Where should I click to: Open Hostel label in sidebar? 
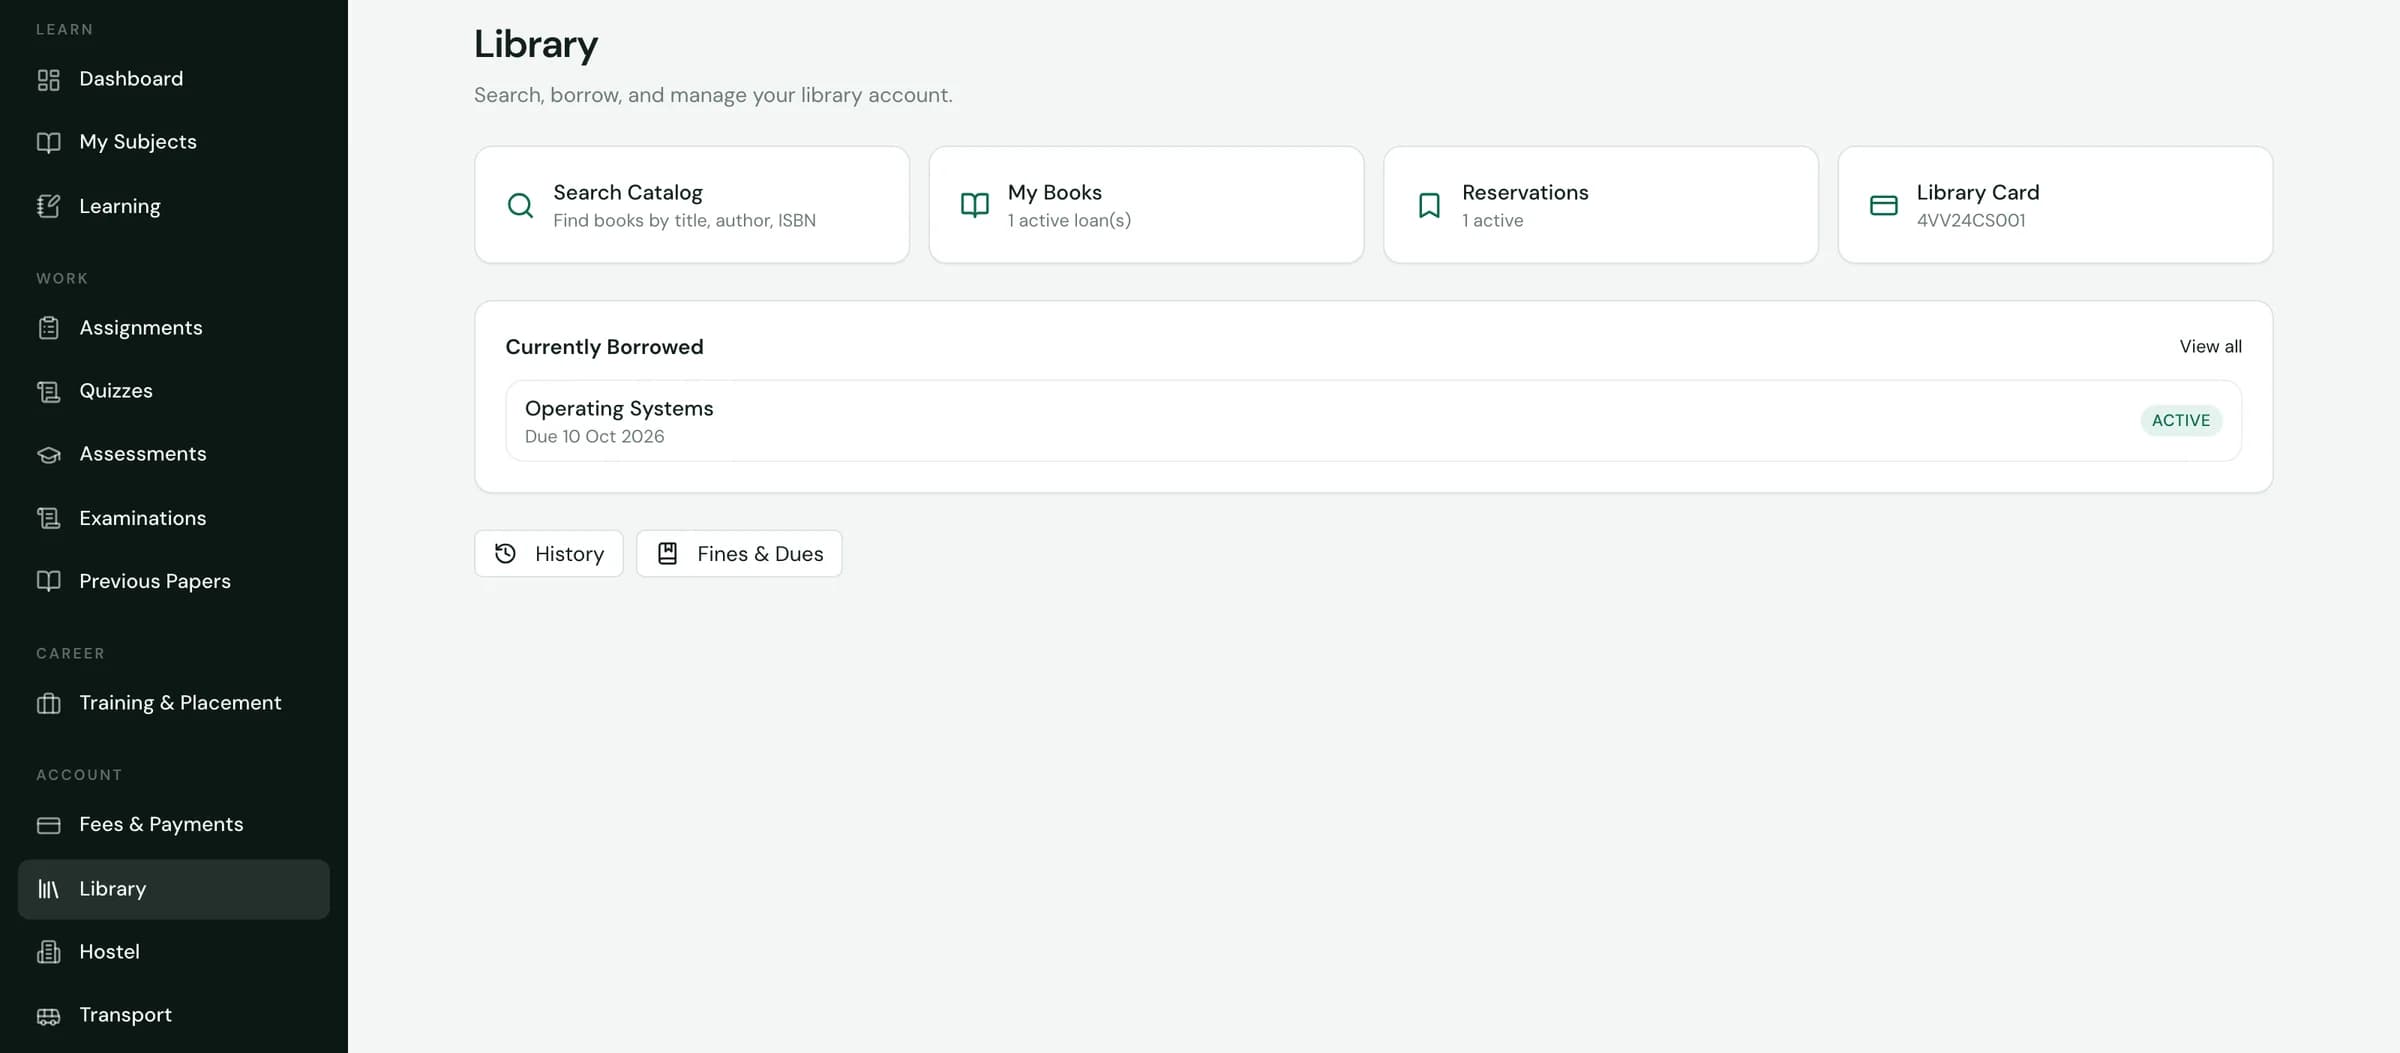(x=110, y=952)
